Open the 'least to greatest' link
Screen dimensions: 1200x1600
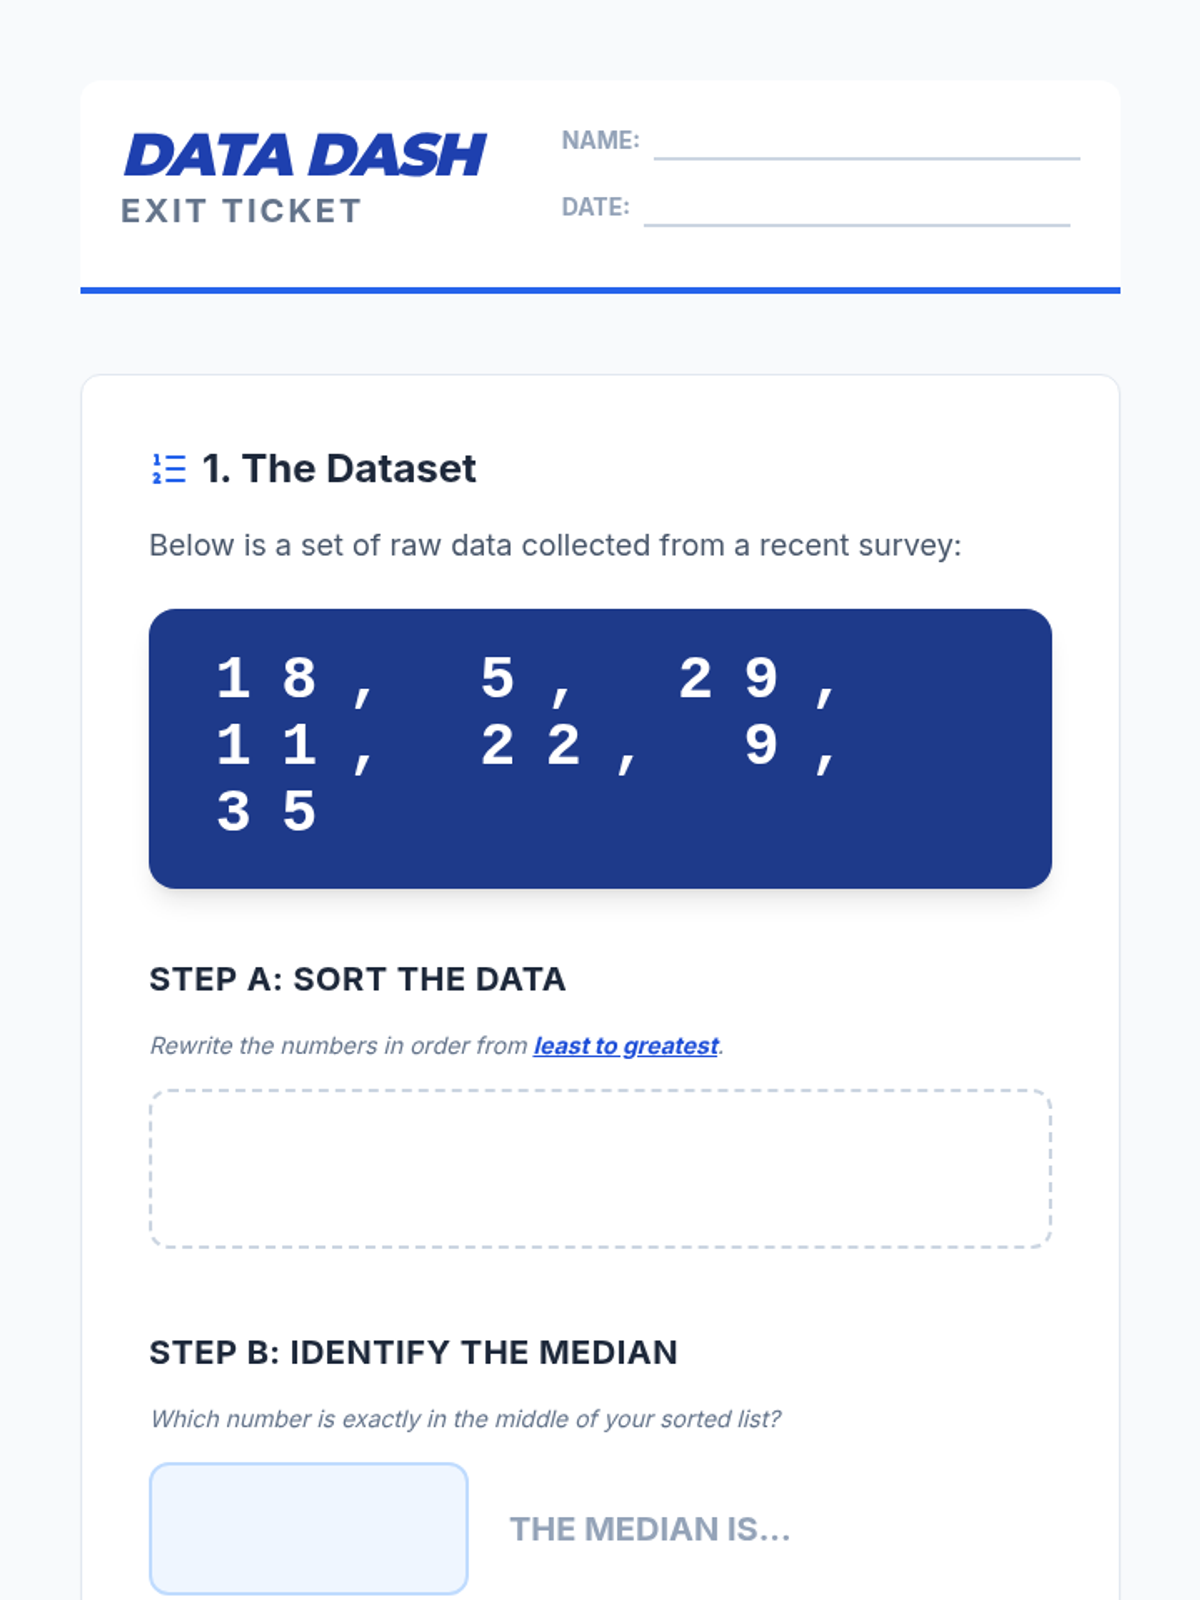pos(626,1046)
